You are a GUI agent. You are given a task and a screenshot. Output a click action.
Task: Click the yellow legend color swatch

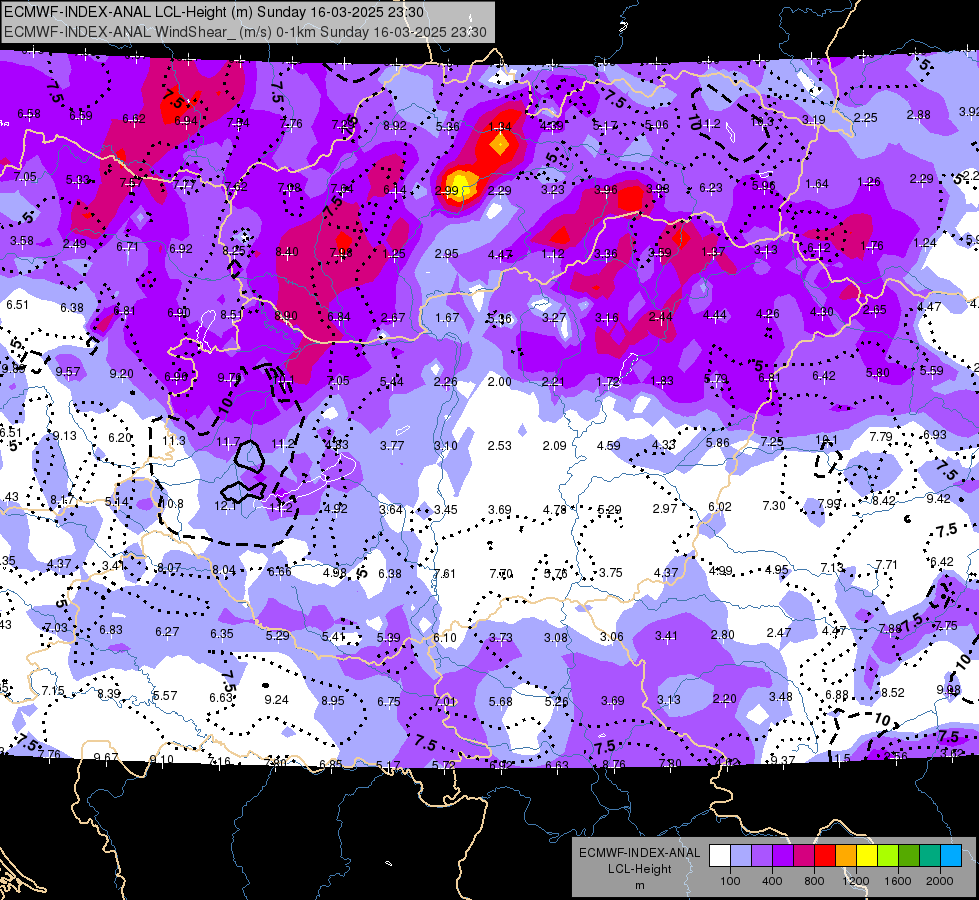pos(867,856)
